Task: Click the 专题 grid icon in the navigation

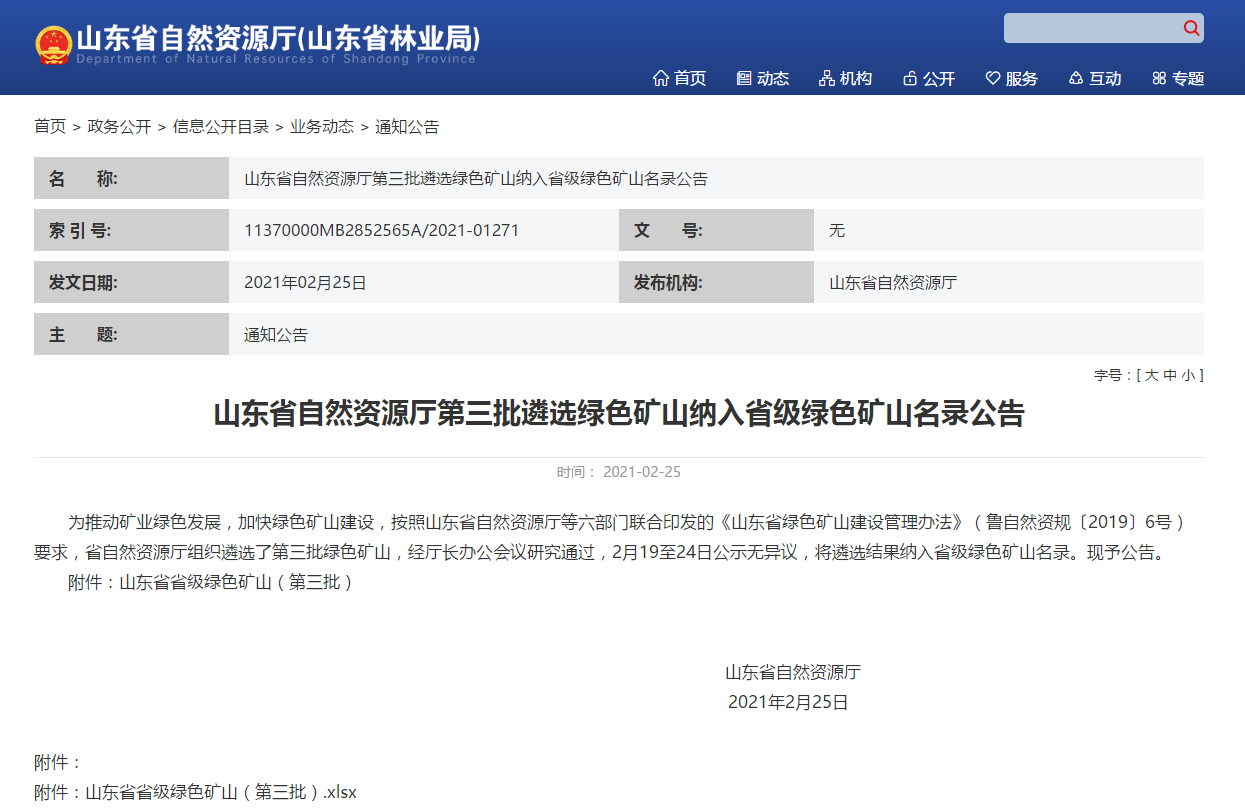Action: coord(1160,77)
